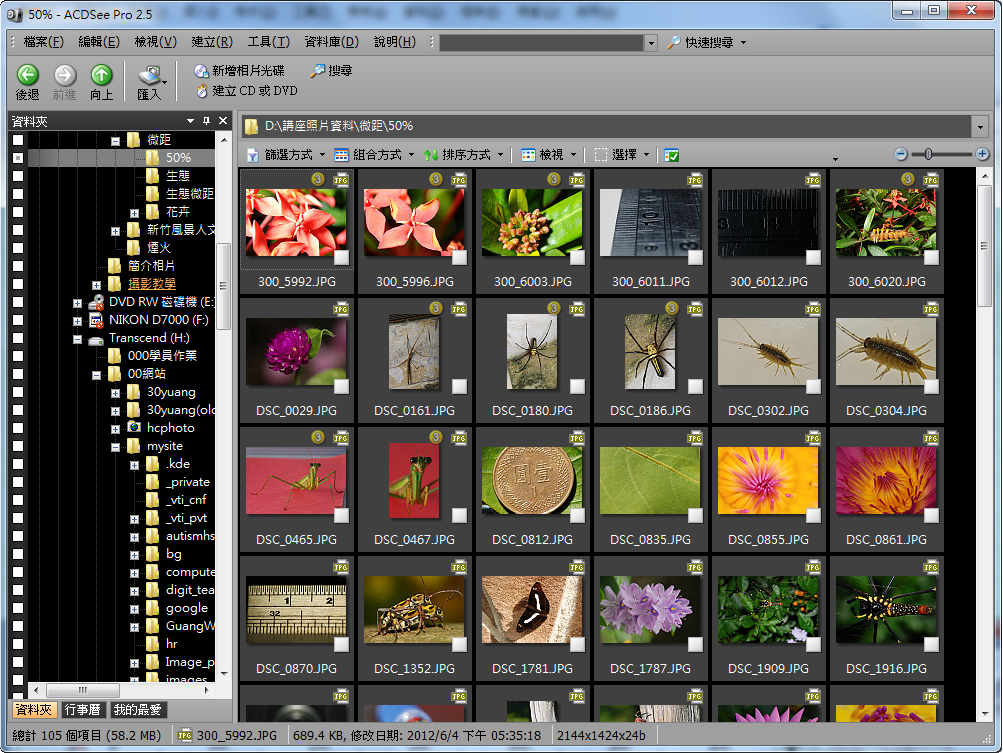Click the 匯入 import icon

point(150,75)
